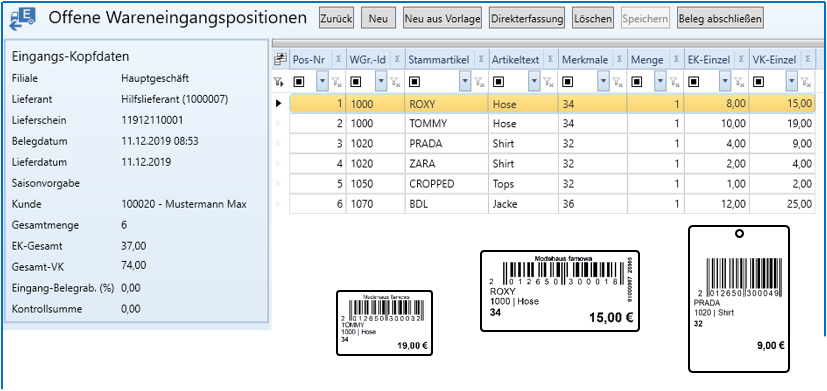
Task: Click the Jacke article text cell
Action: 523,204
